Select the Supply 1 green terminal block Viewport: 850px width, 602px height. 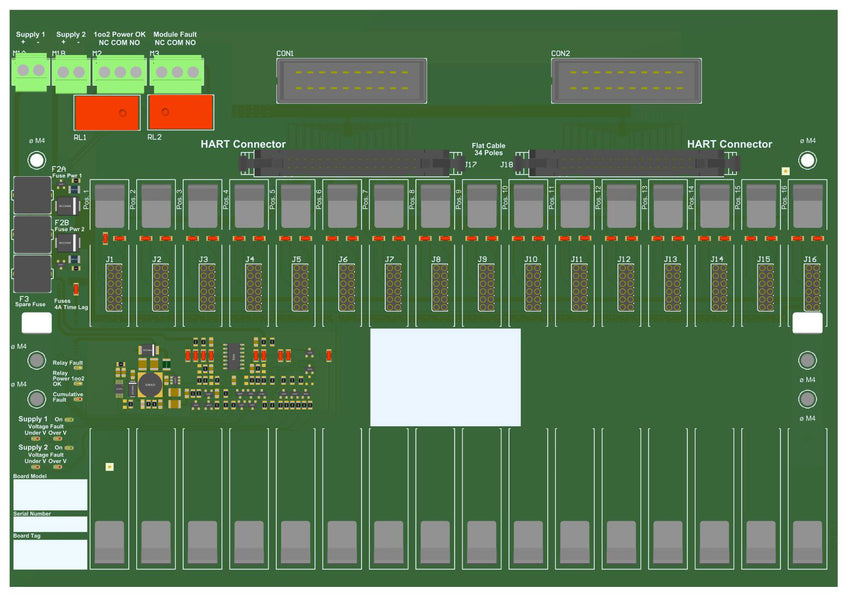click(30, 71)
